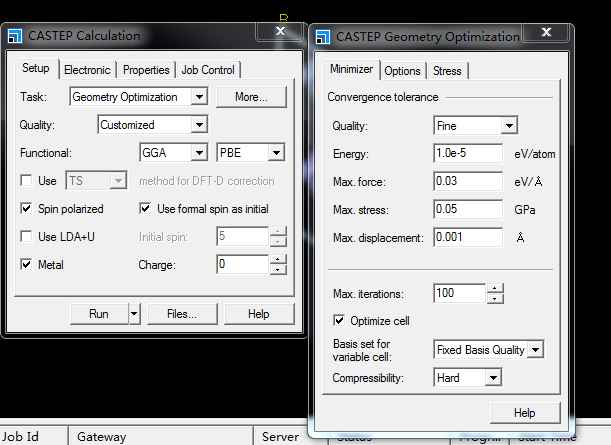Open the disabled TS DFT-D method dropdown
Viewport: 611px width, 445px height.
click(x=118, y=181)
